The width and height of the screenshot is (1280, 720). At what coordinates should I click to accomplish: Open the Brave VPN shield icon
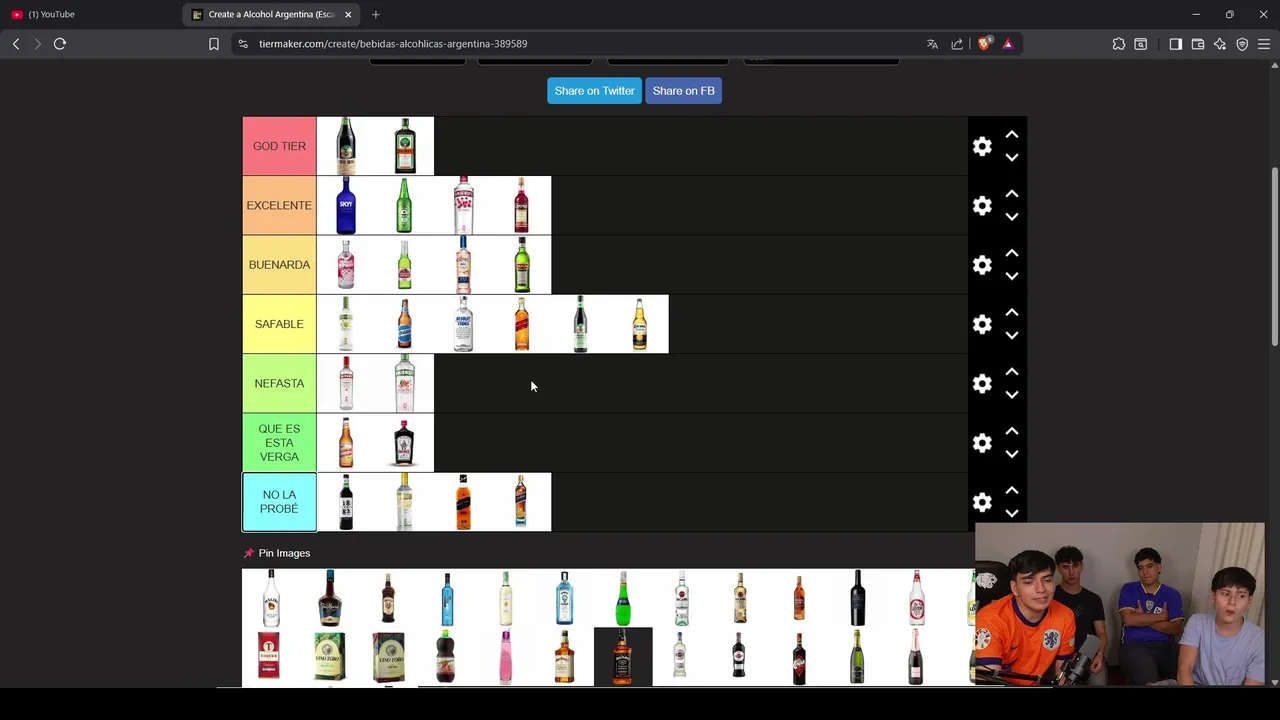pos(1242,44)
